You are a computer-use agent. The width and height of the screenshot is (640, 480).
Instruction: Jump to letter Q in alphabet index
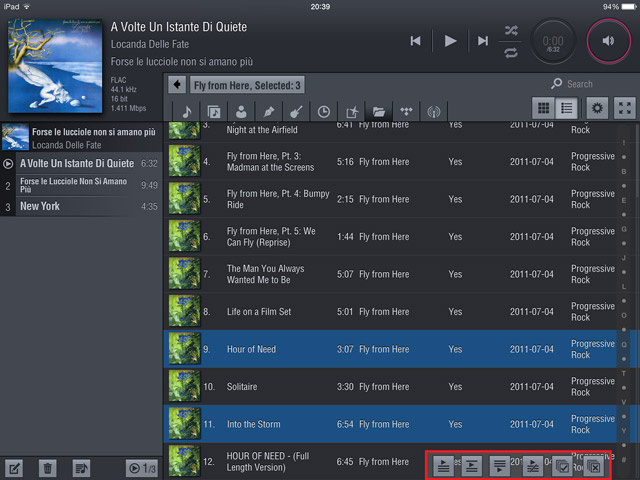(624, 343)
